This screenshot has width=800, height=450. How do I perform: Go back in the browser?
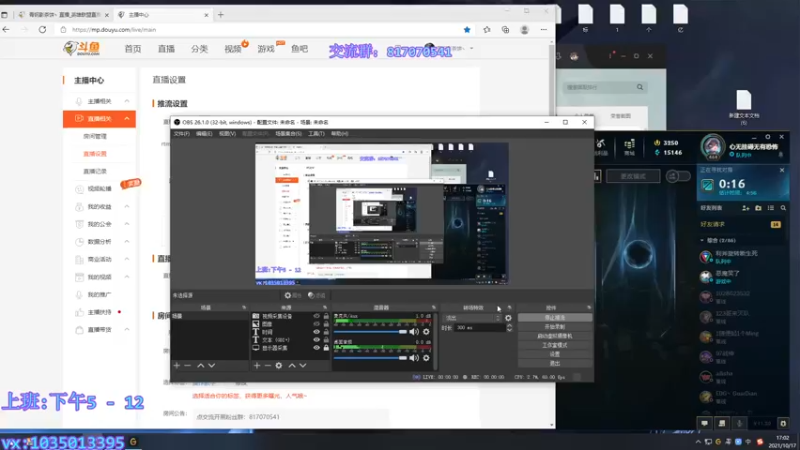pyautogui.click(x=6, y=30)
